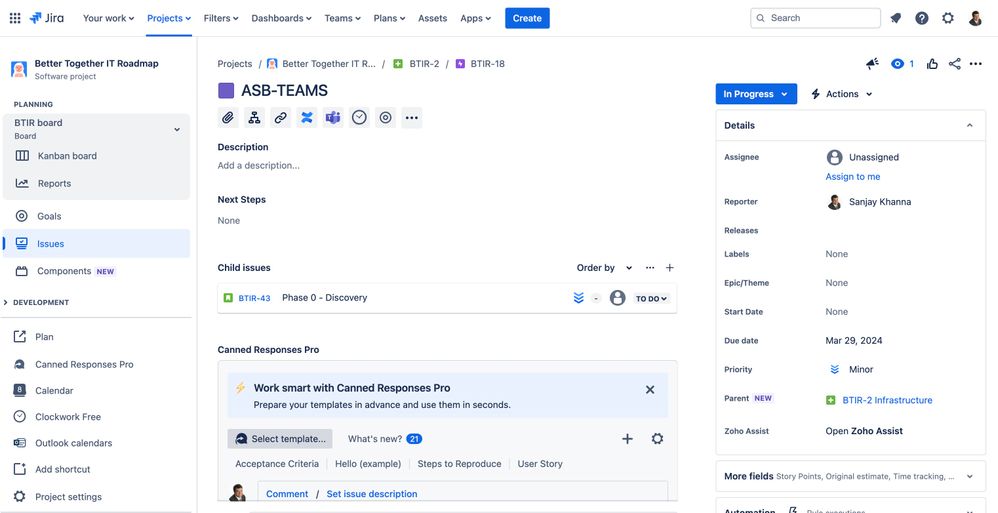The width and height of the screenshot is (998, 513).
Task: Collapse the Details panel
Action: (969, 125)
